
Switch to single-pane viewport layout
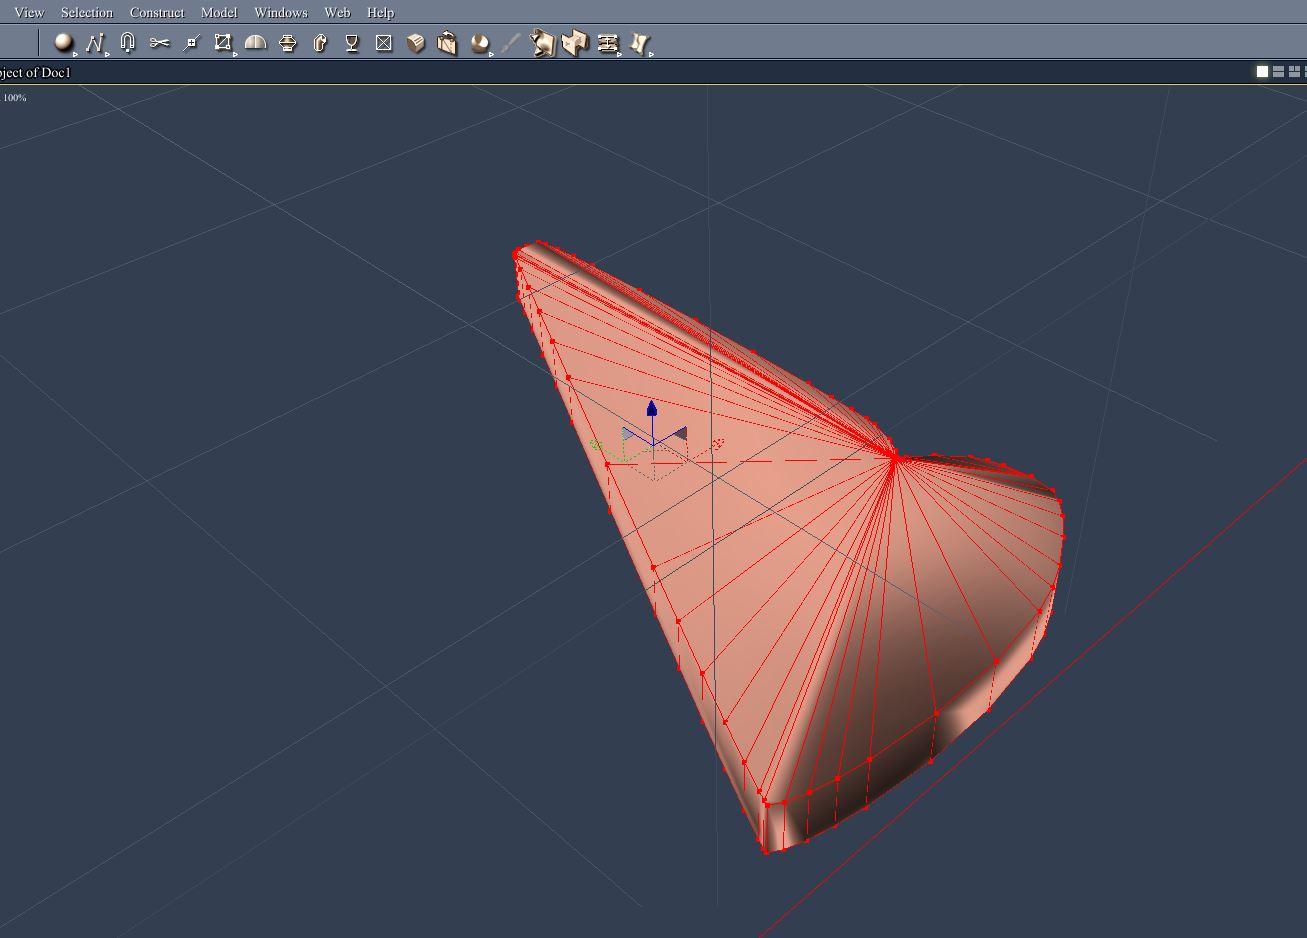tap(1262, 72)
